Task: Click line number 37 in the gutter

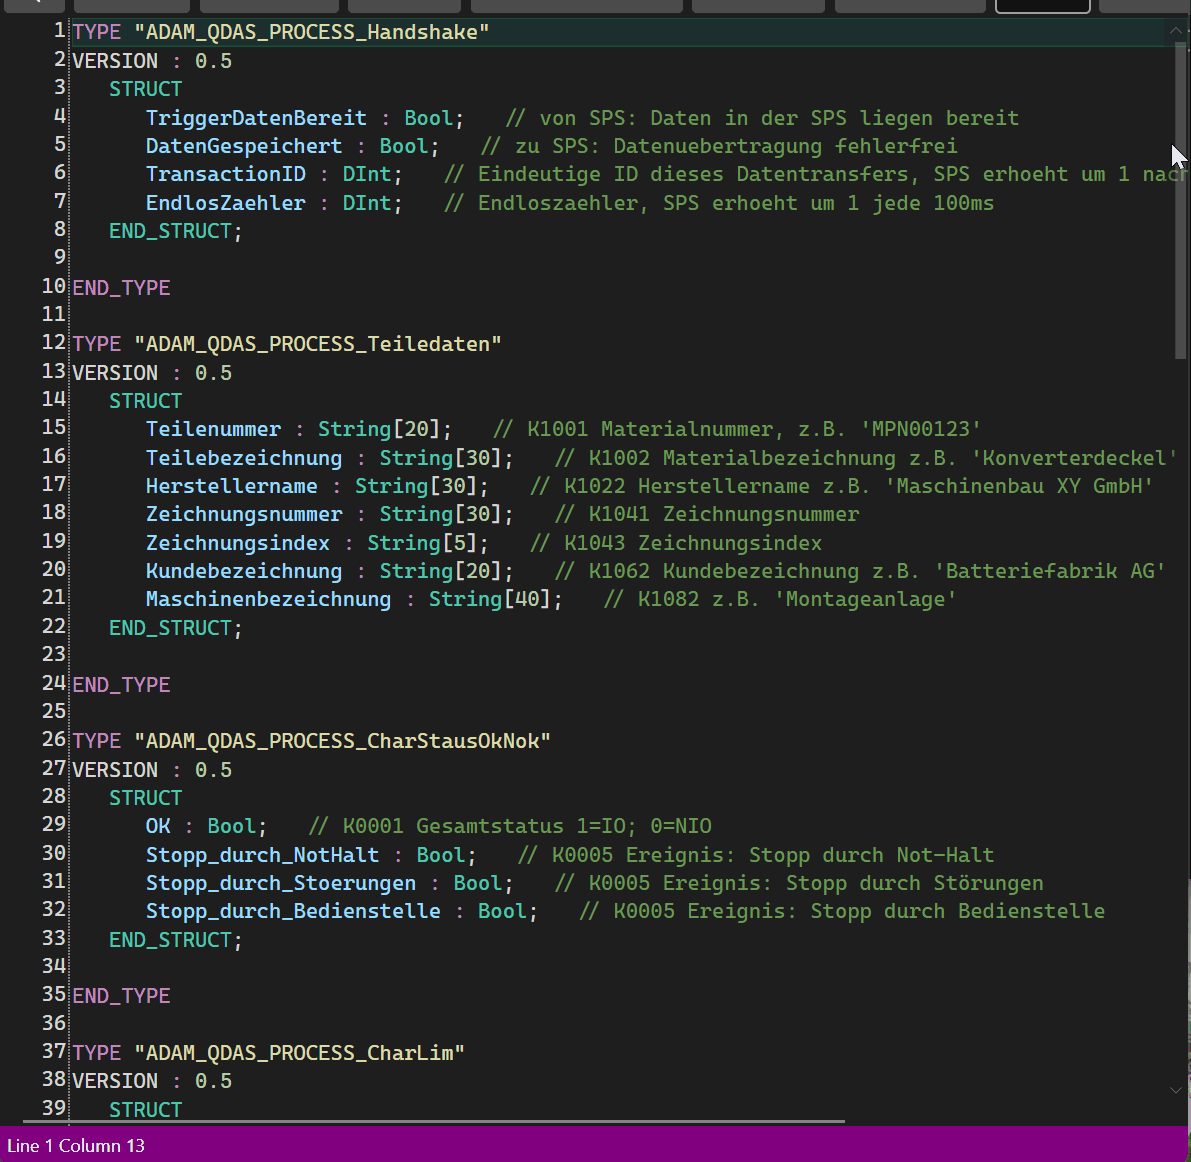Action: pyautogui.click(x=54, y=1052)
